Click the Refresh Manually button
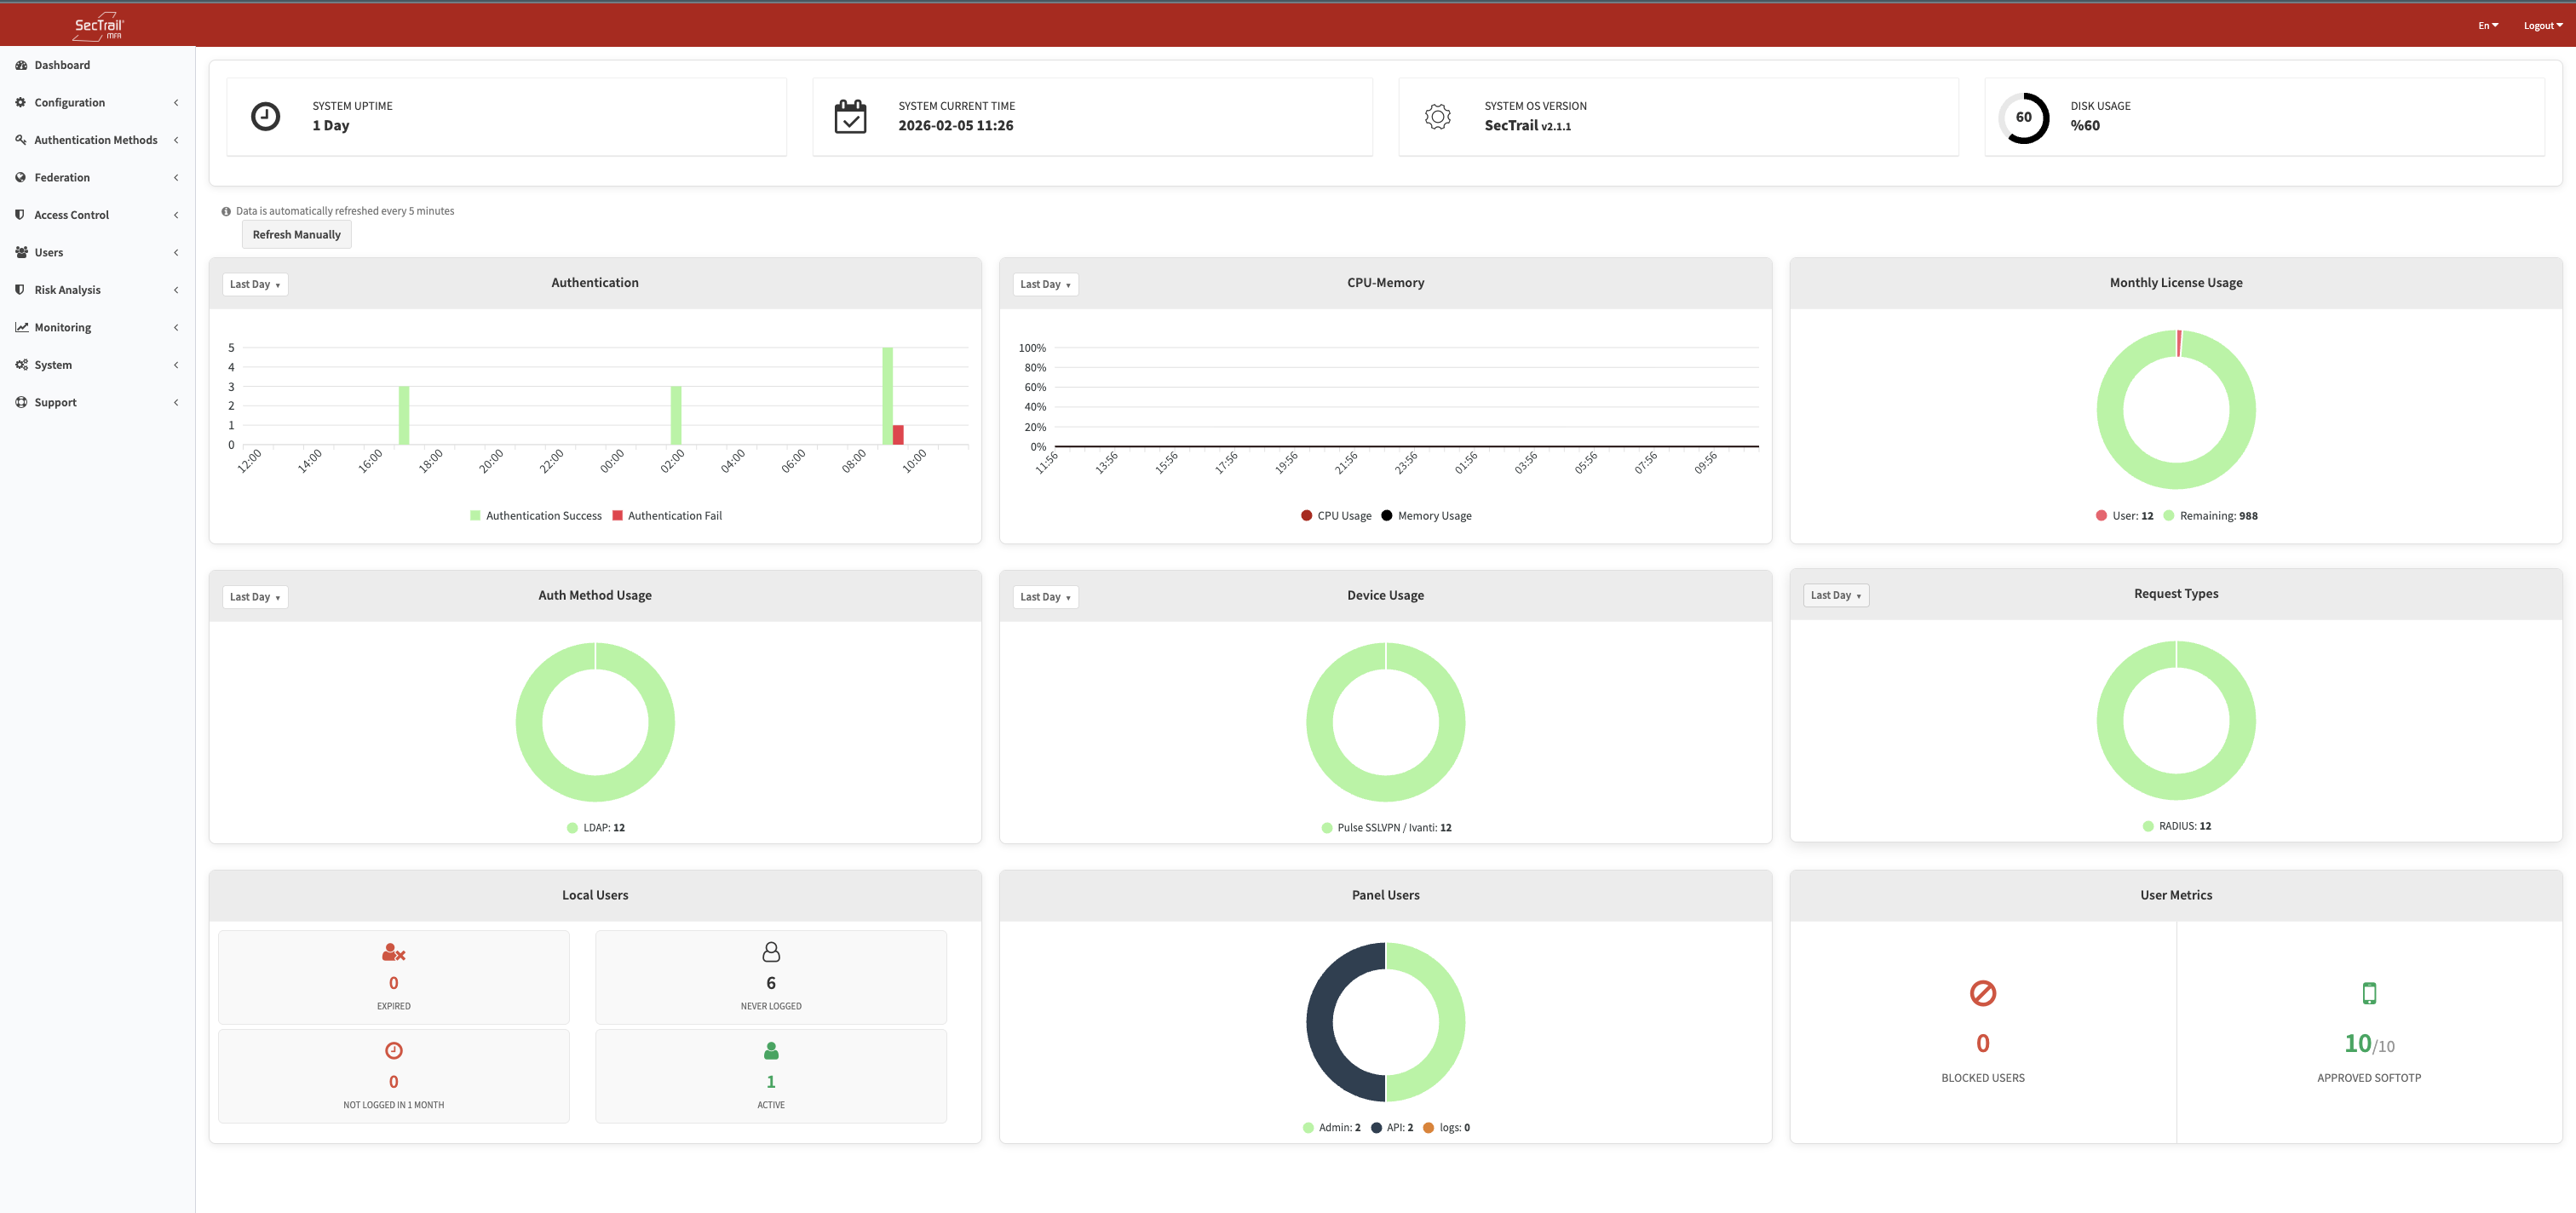The height and width of the screenshot is (1213, 2576). (296, 234)
